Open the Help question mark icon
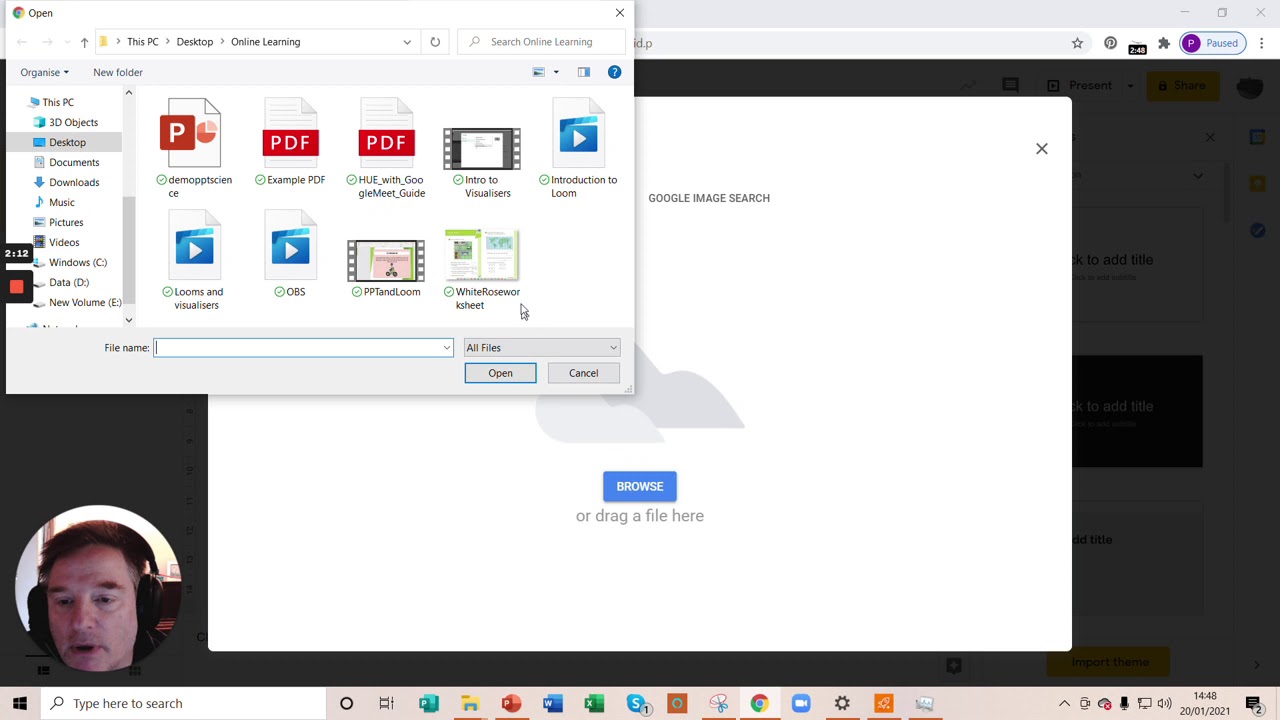This screenshot has height=720, width=1280. [x=614, y=72]
